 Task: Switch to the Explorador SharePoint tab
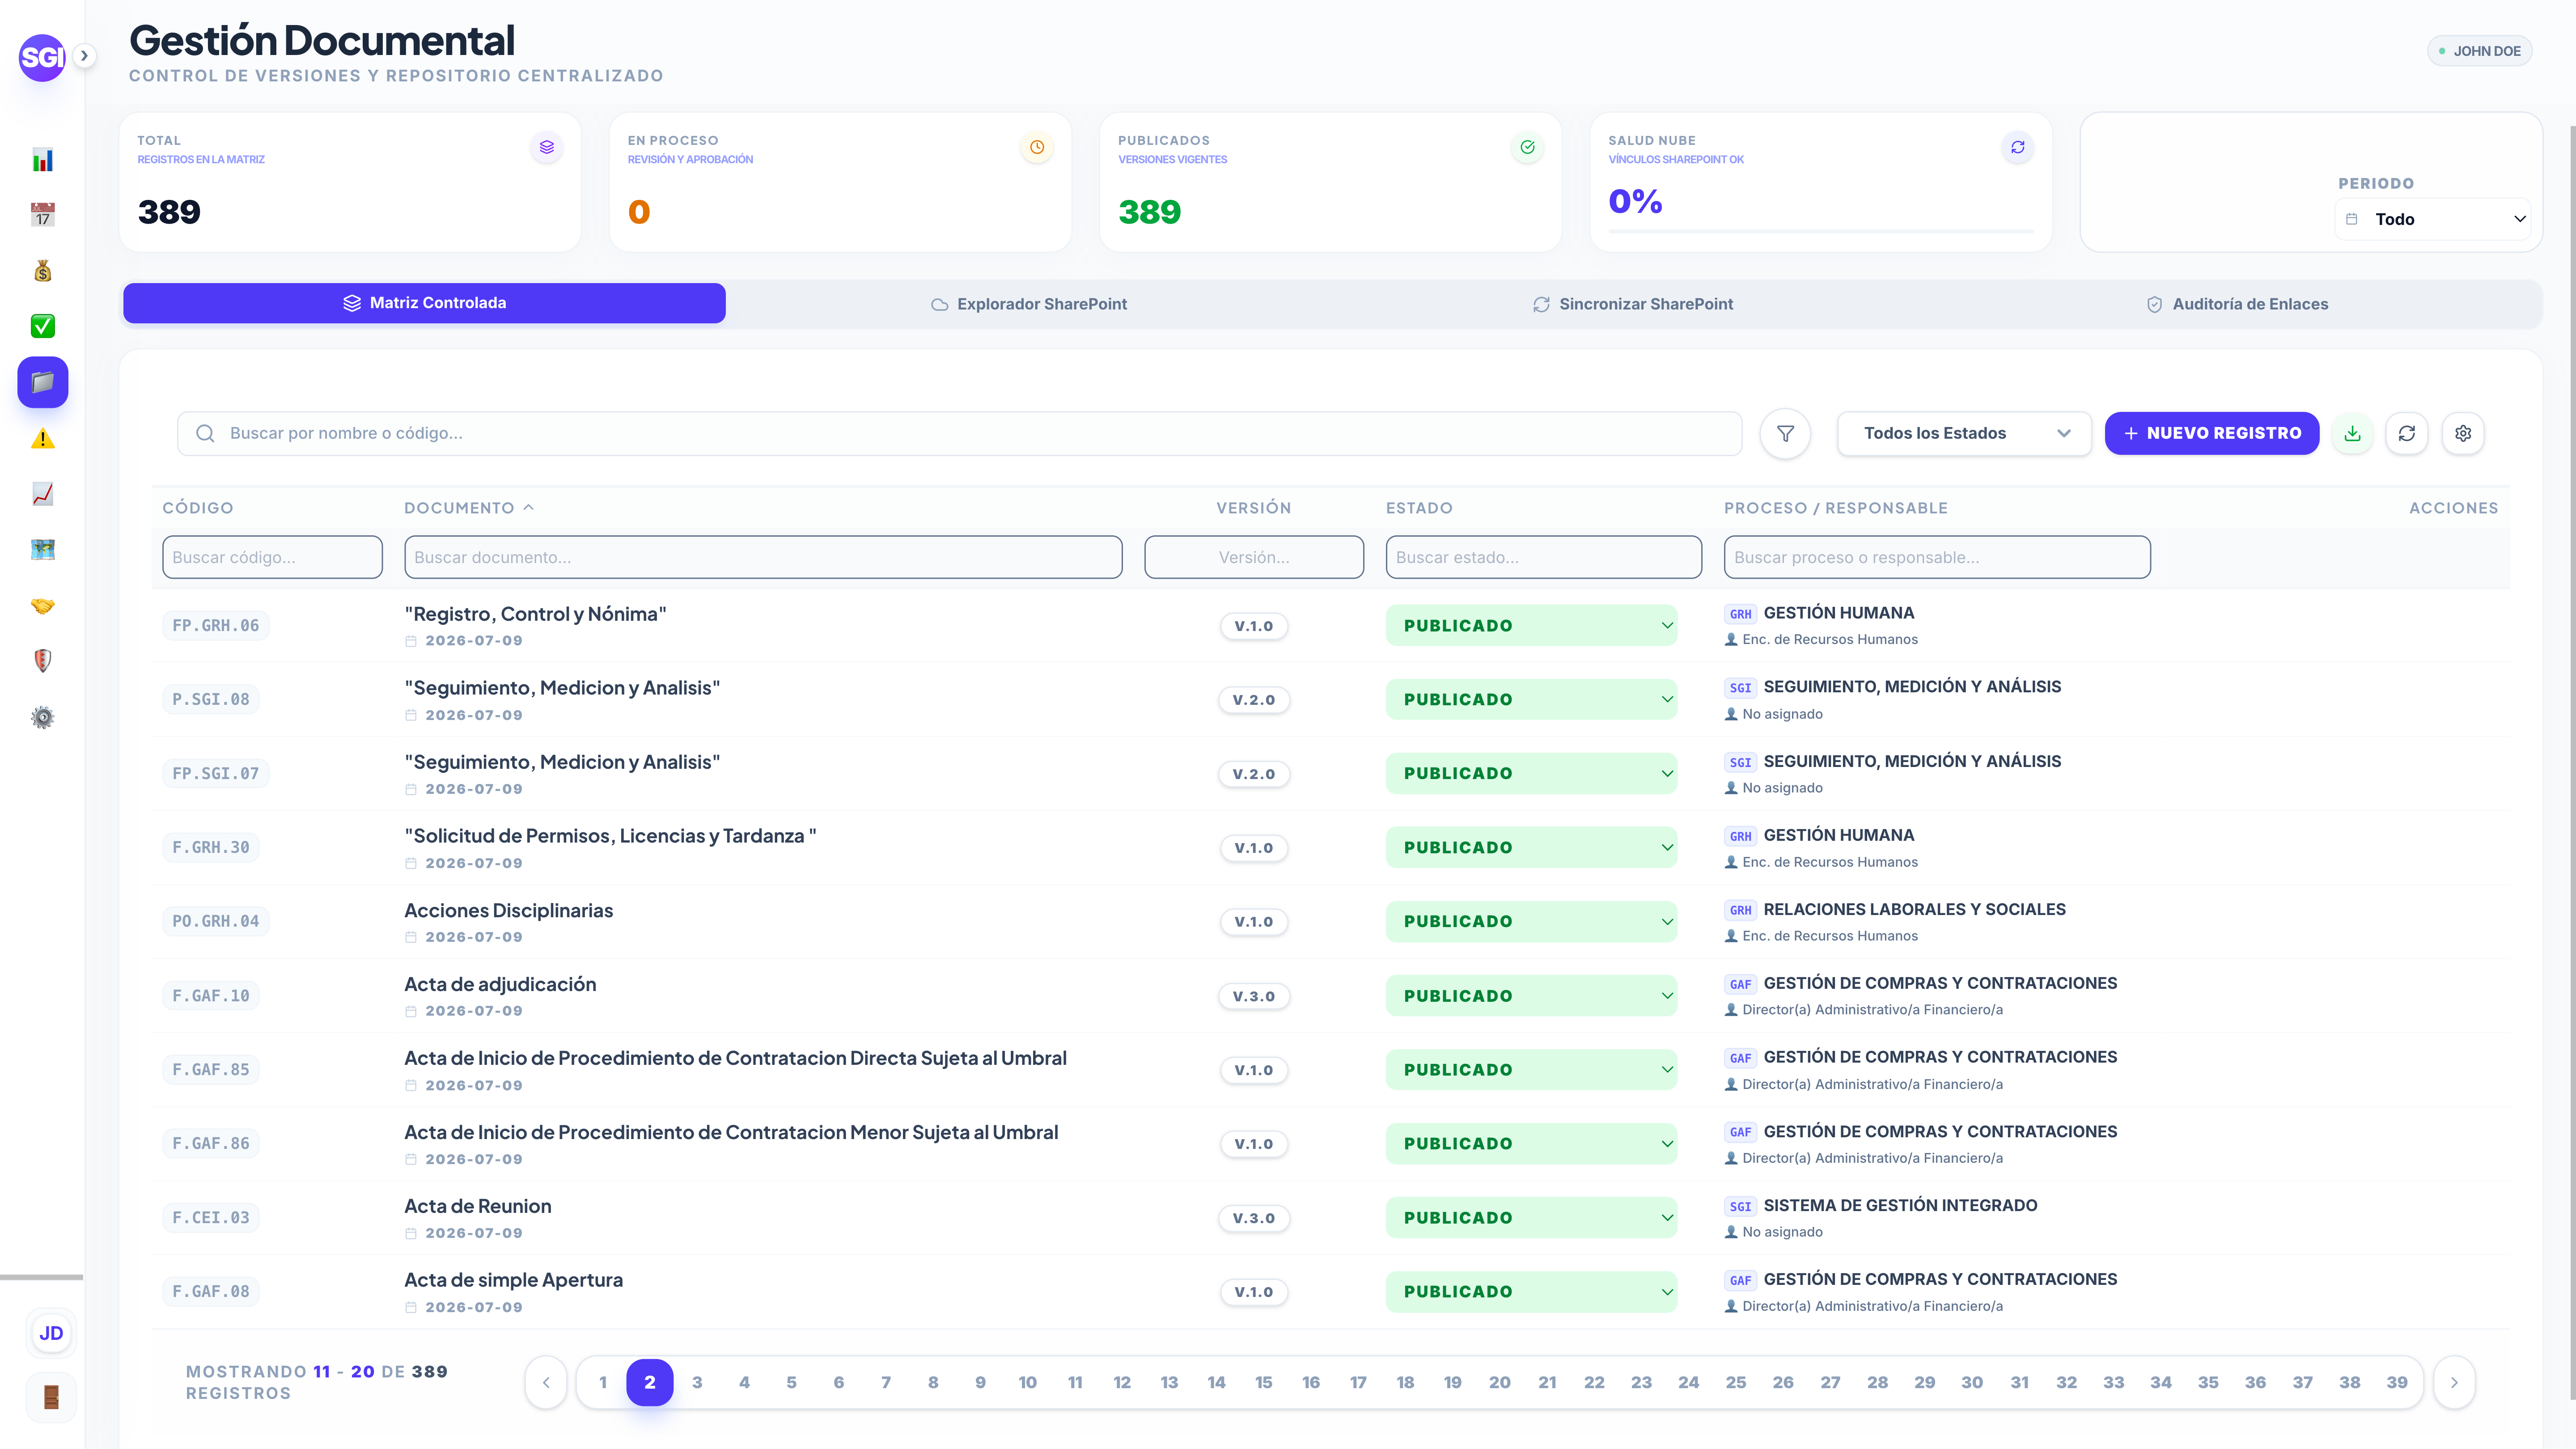click(1028, 304)
